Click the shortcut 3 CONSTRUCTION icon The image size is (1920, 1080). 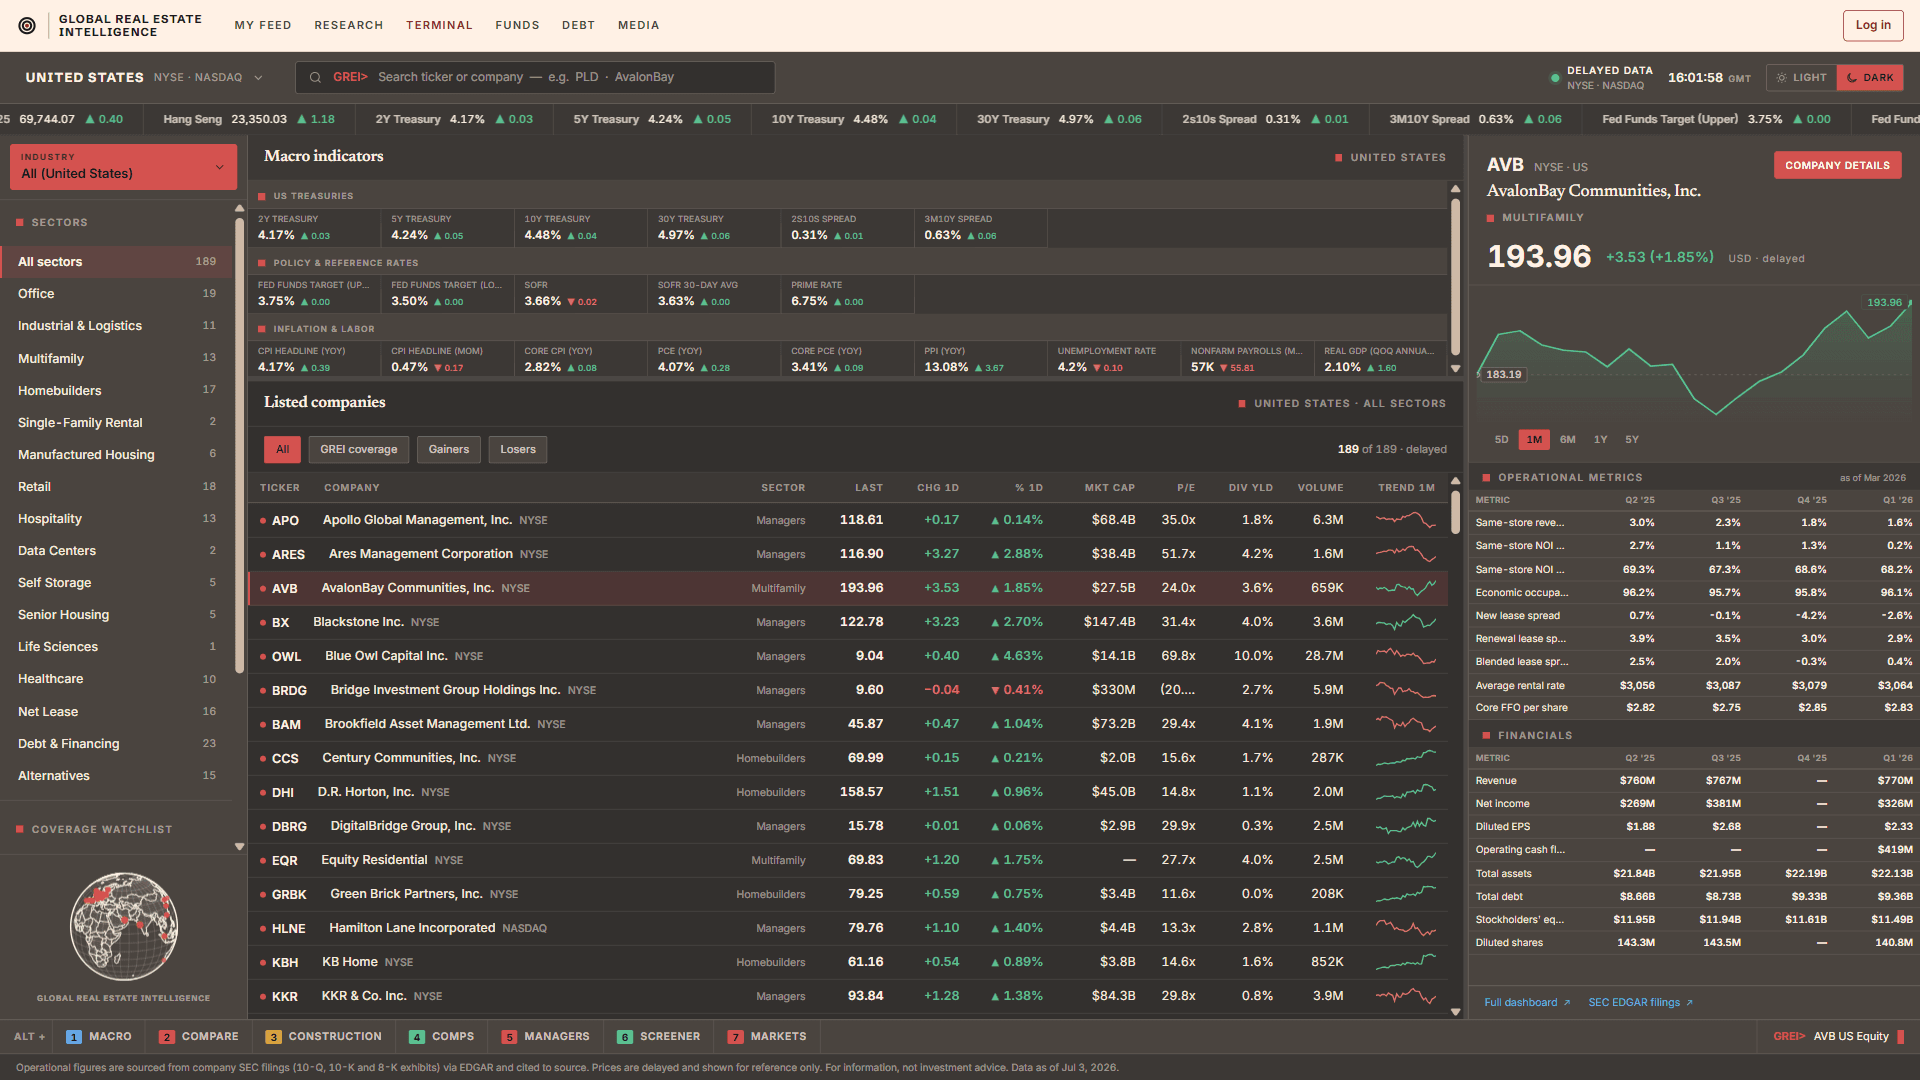click(273, 1037)
